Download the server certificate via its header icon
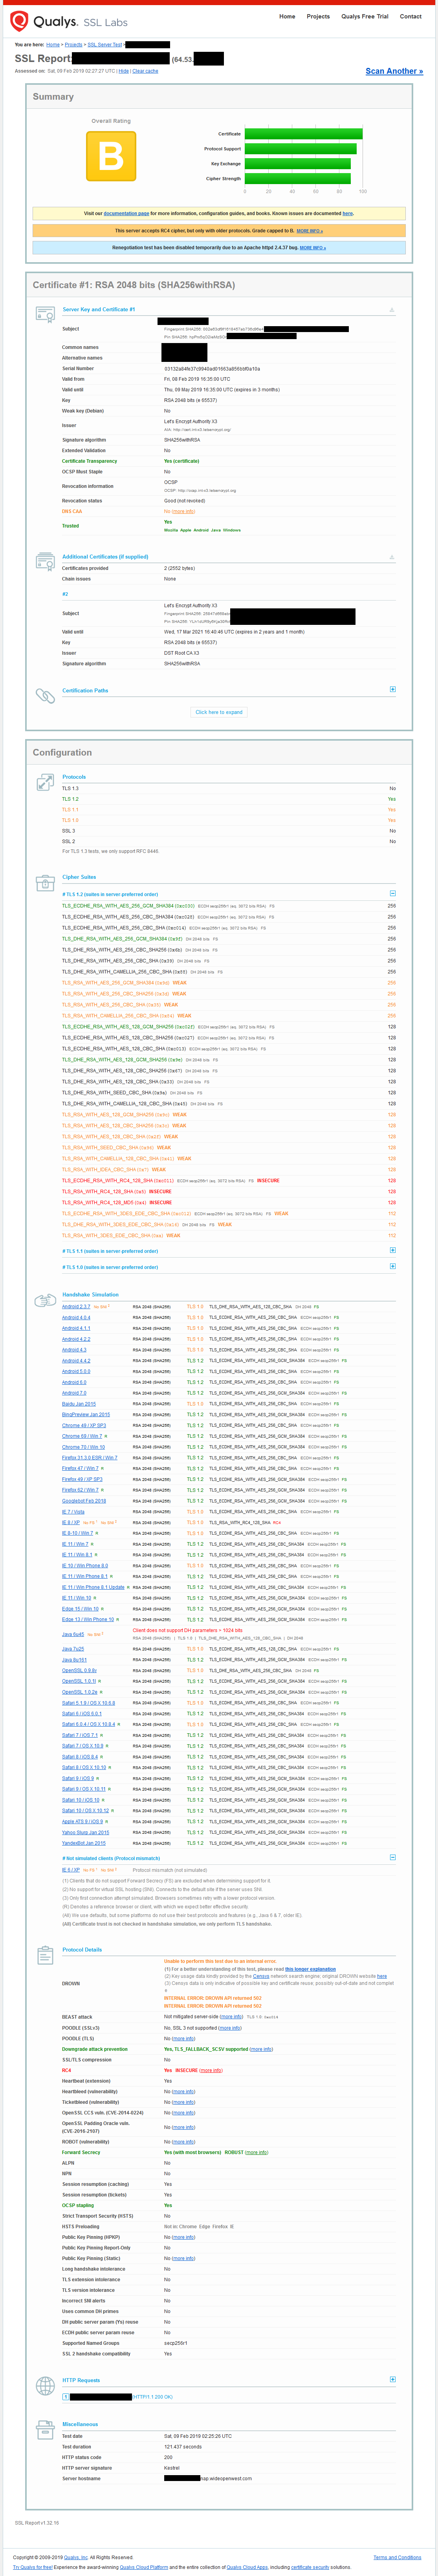Screen dimensions: 438x2576 coord(392,310)
